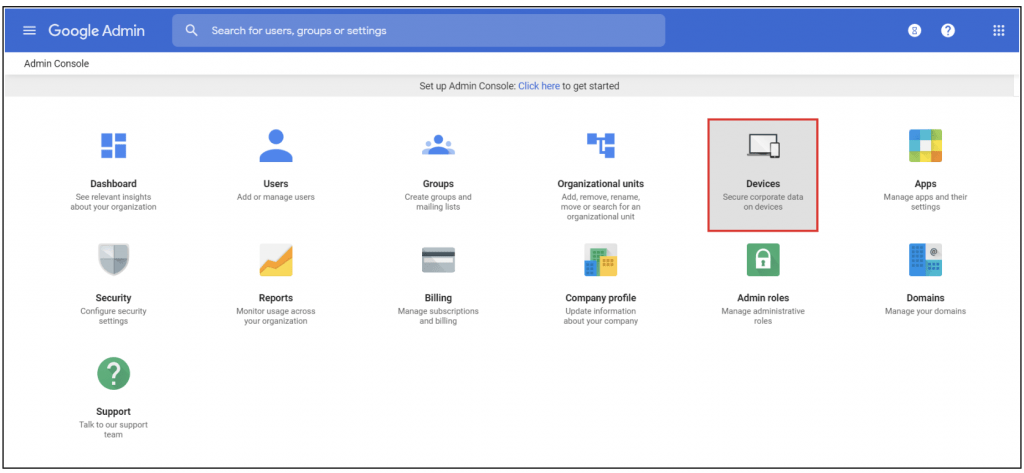Open the Reports label
1024x473 pixels.
[276, 298]
